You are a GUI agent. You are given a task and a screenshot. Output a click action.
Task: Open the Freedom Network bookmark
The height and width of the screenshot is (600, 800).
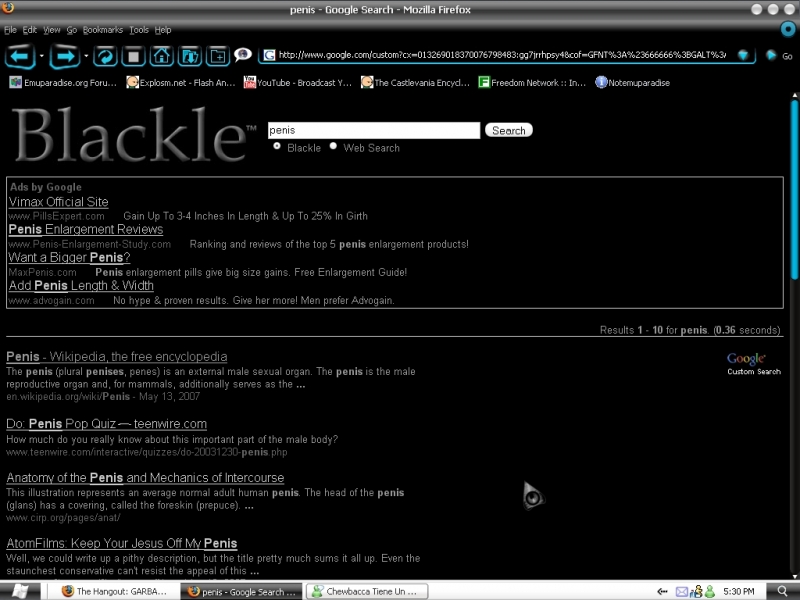[x=532, y=83]
